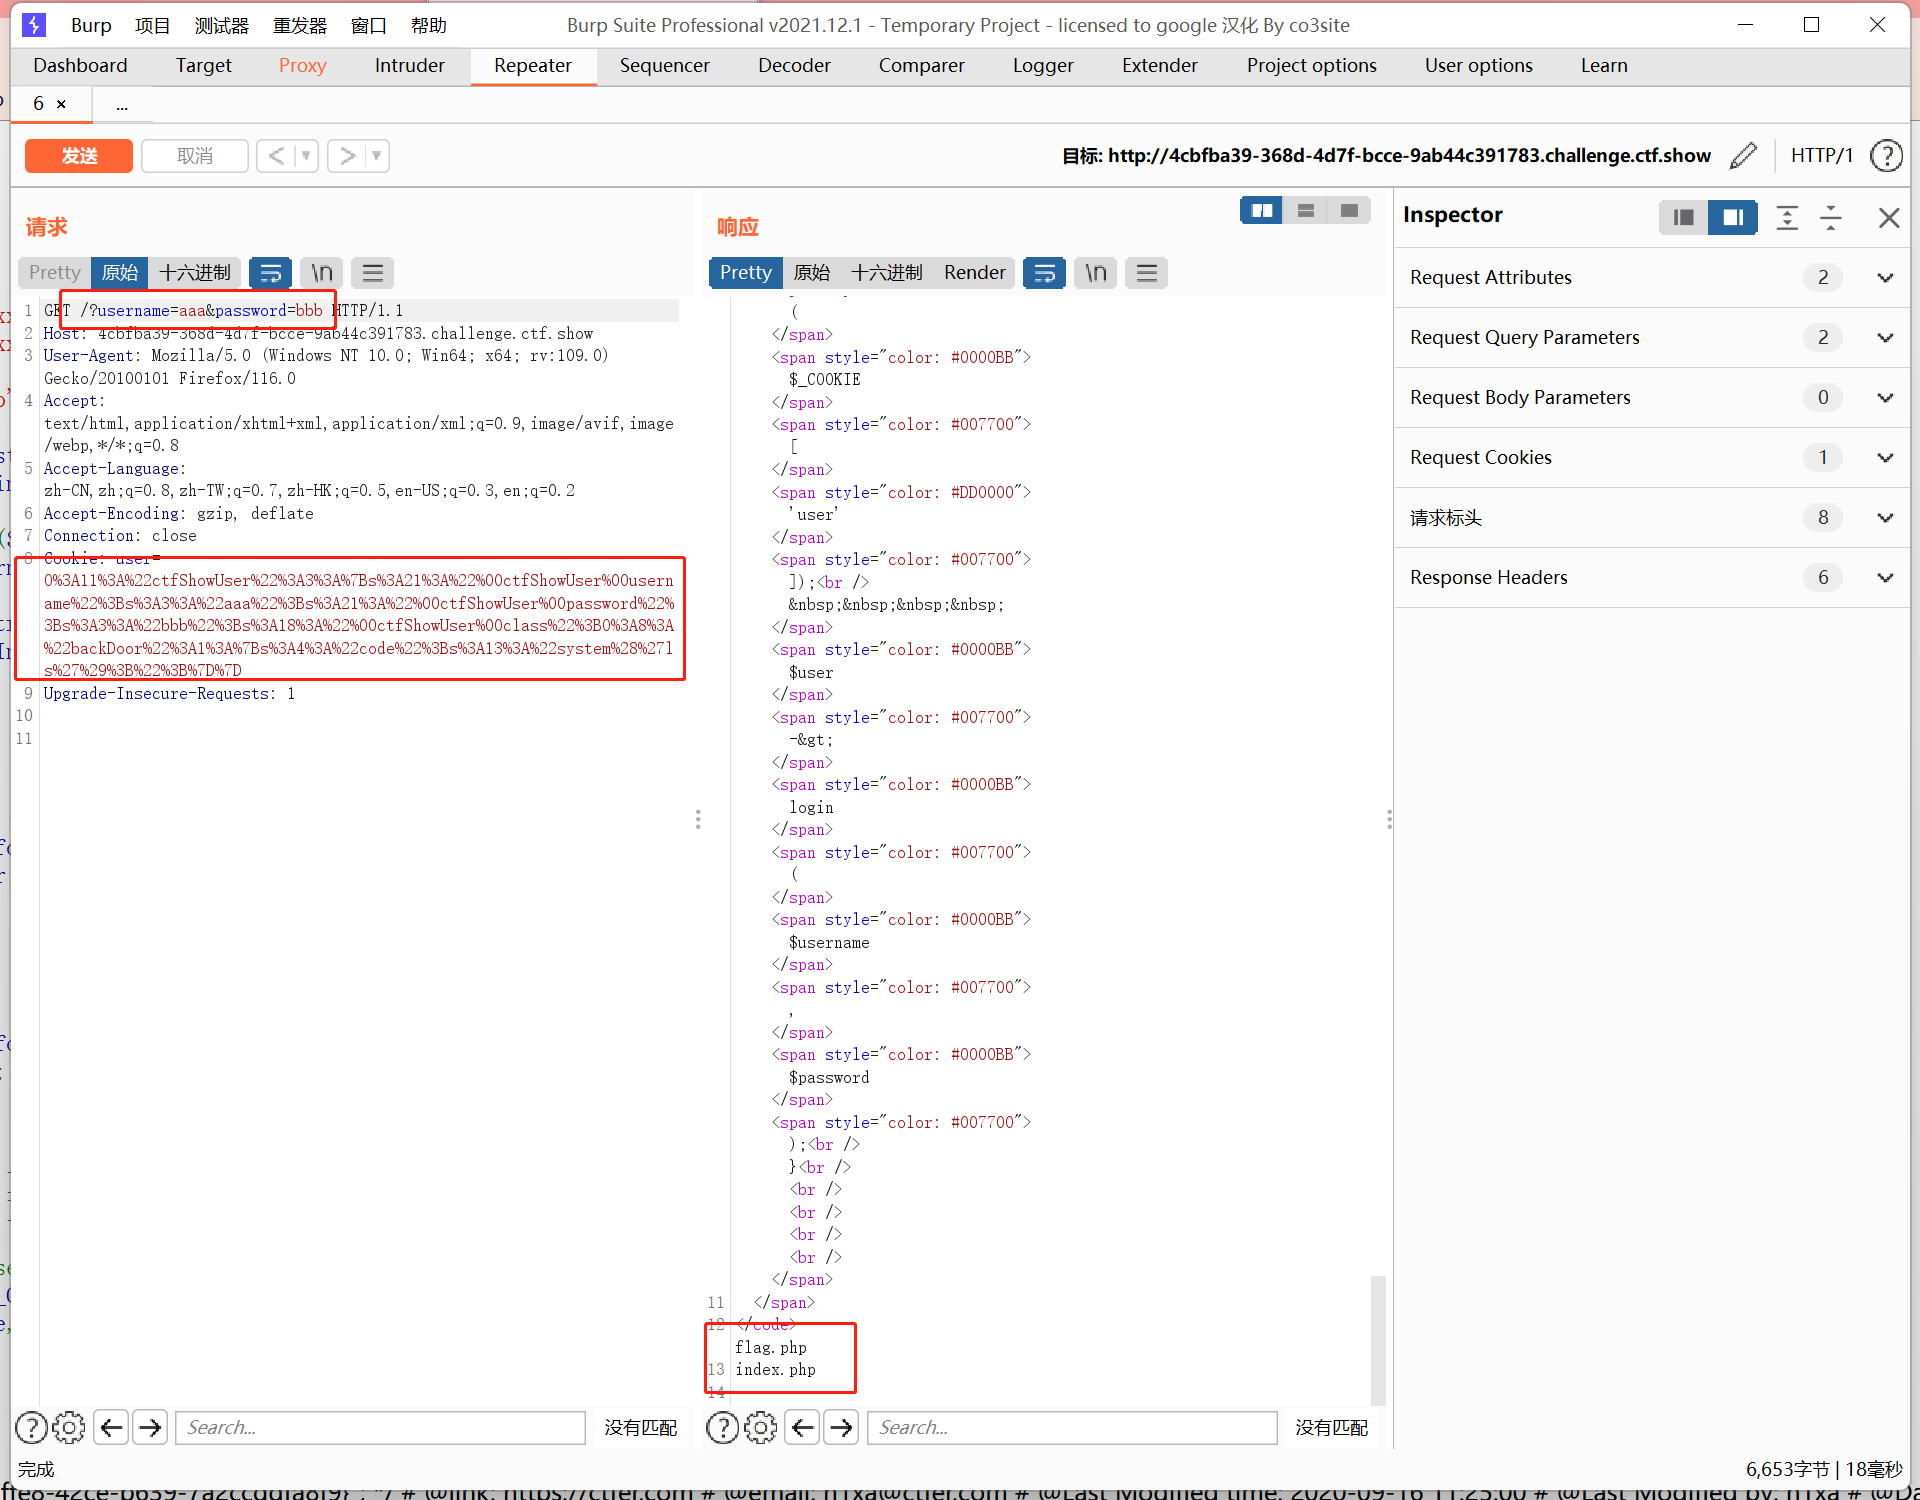Switch response view to Render
1920x1500 pixels.
[974, 273]
